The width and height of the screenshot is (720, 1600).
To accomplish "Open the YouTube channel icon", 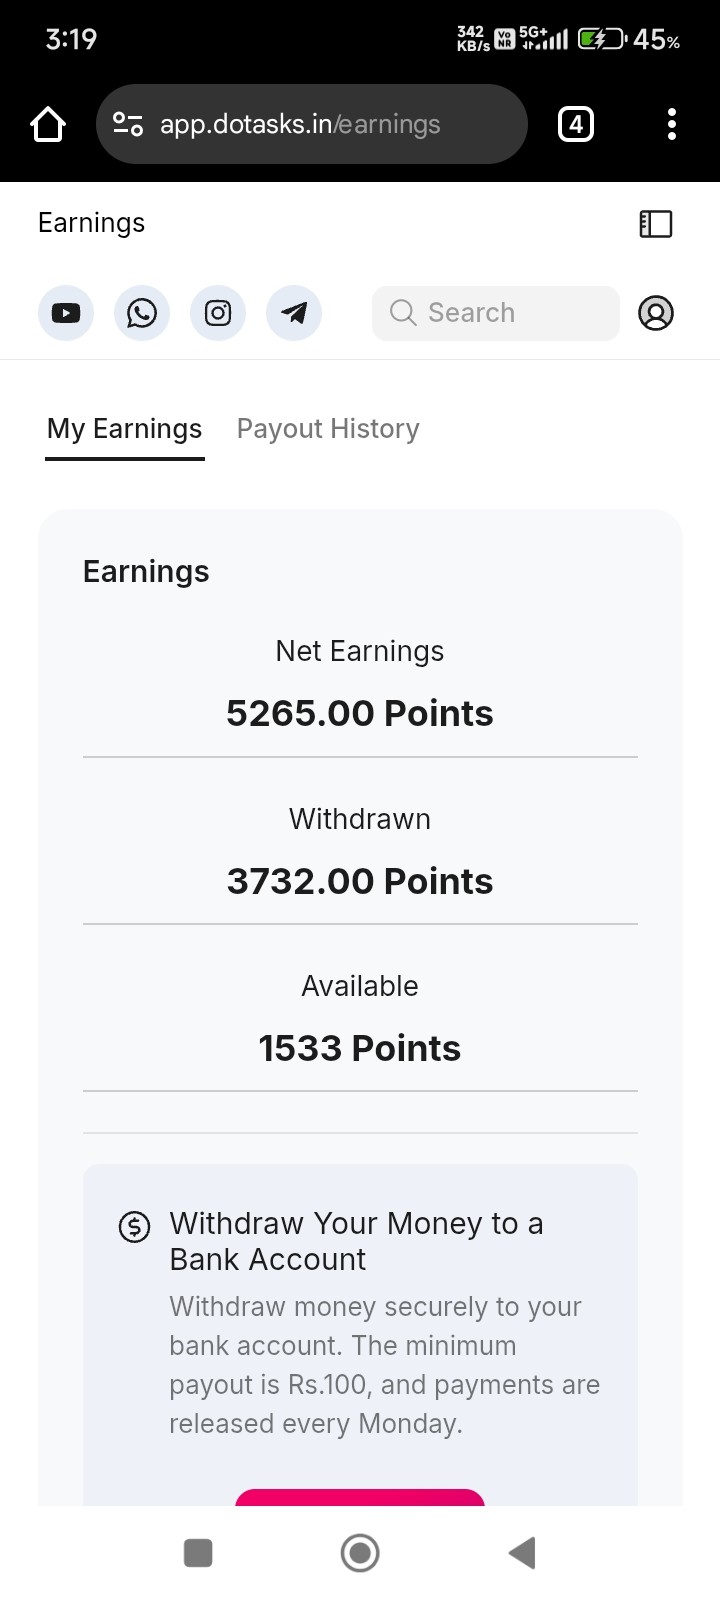I will (66, 313).
